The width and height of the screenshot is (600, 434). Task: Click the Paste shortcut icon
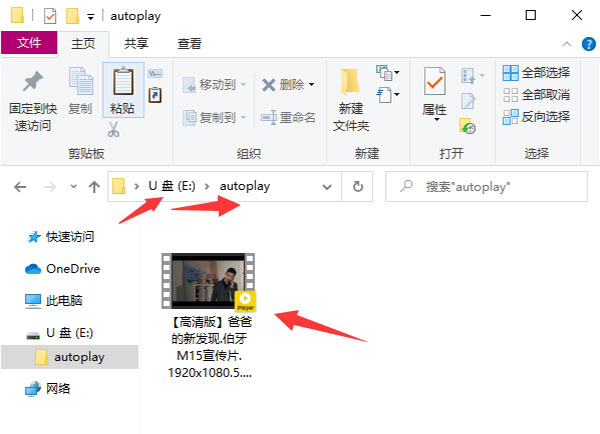pos(155,95)
